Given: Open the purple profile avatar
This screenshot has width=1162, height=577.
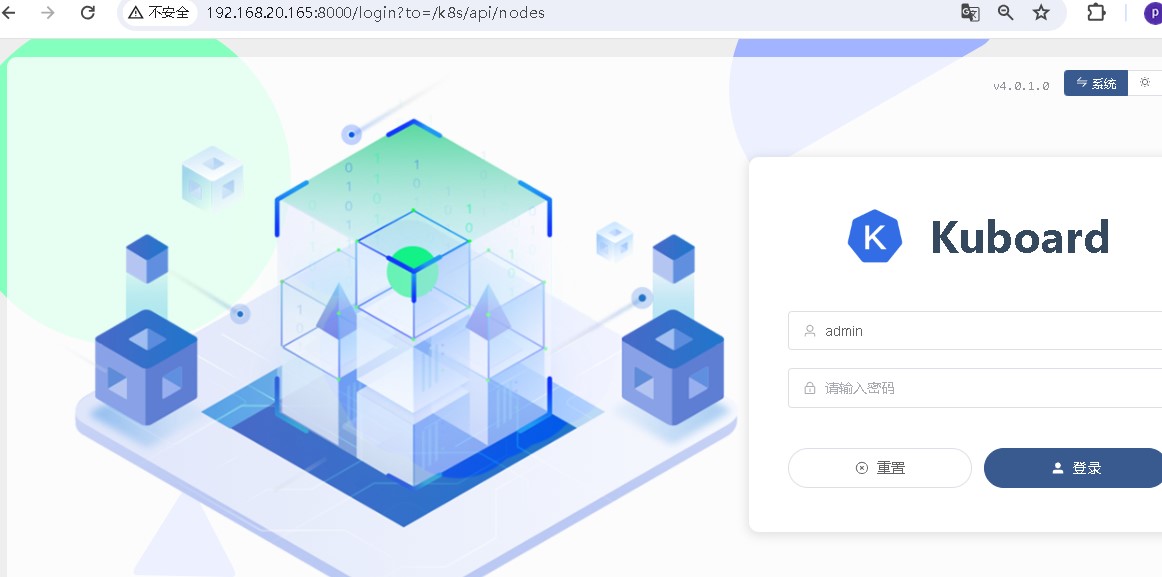Looking at the screenshot, I should [1153, 13].
